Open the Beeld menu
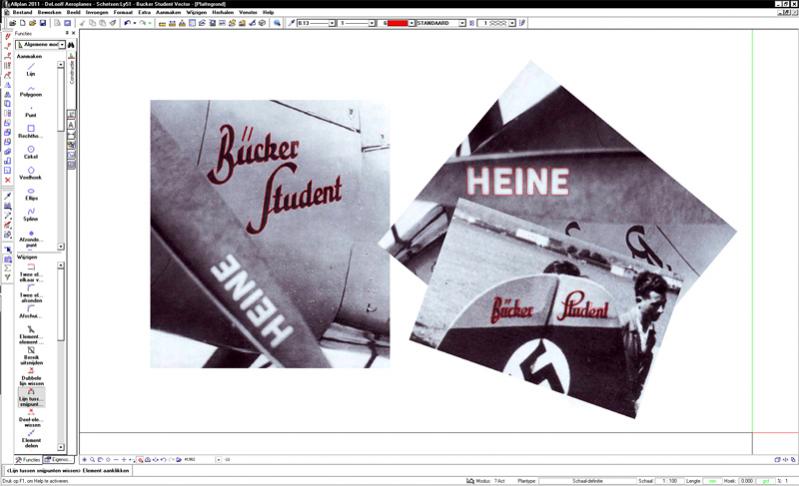The width and height of the screenshot is (799, 486). click(x=73, y=12)
